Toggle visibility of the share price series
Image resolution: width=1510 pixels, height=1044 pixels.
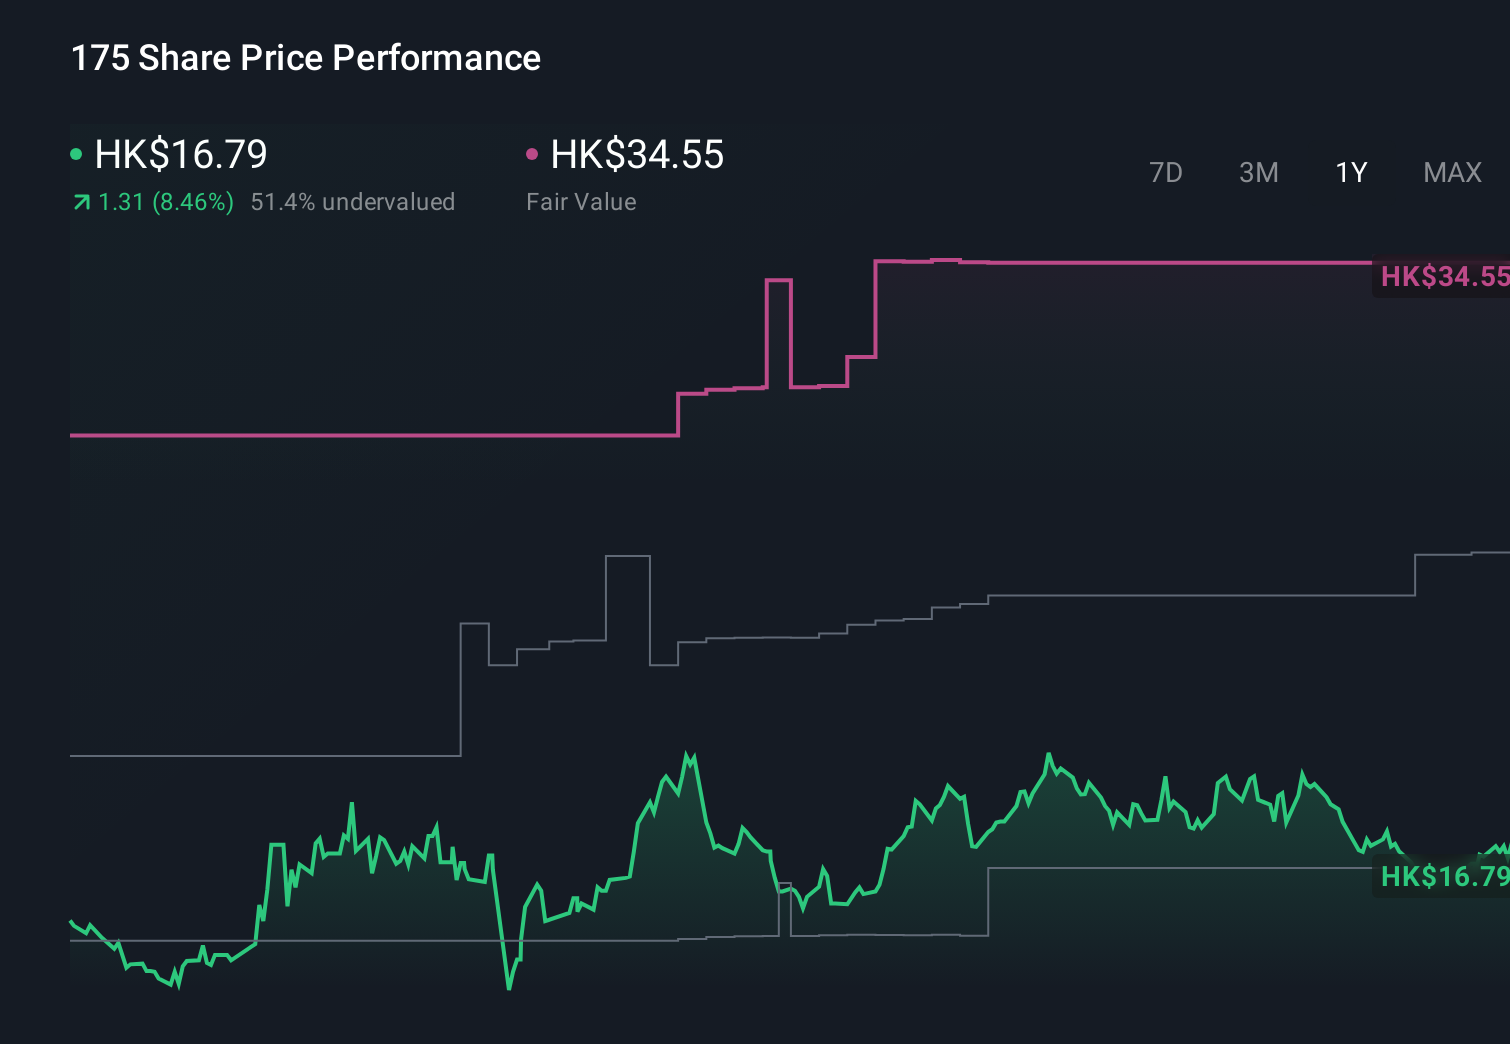[x=76, y=153]
